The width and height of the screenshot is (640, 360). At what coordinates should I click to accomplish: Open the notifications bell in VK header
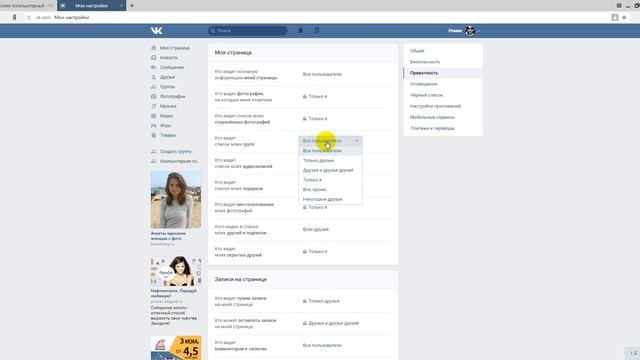300,31
